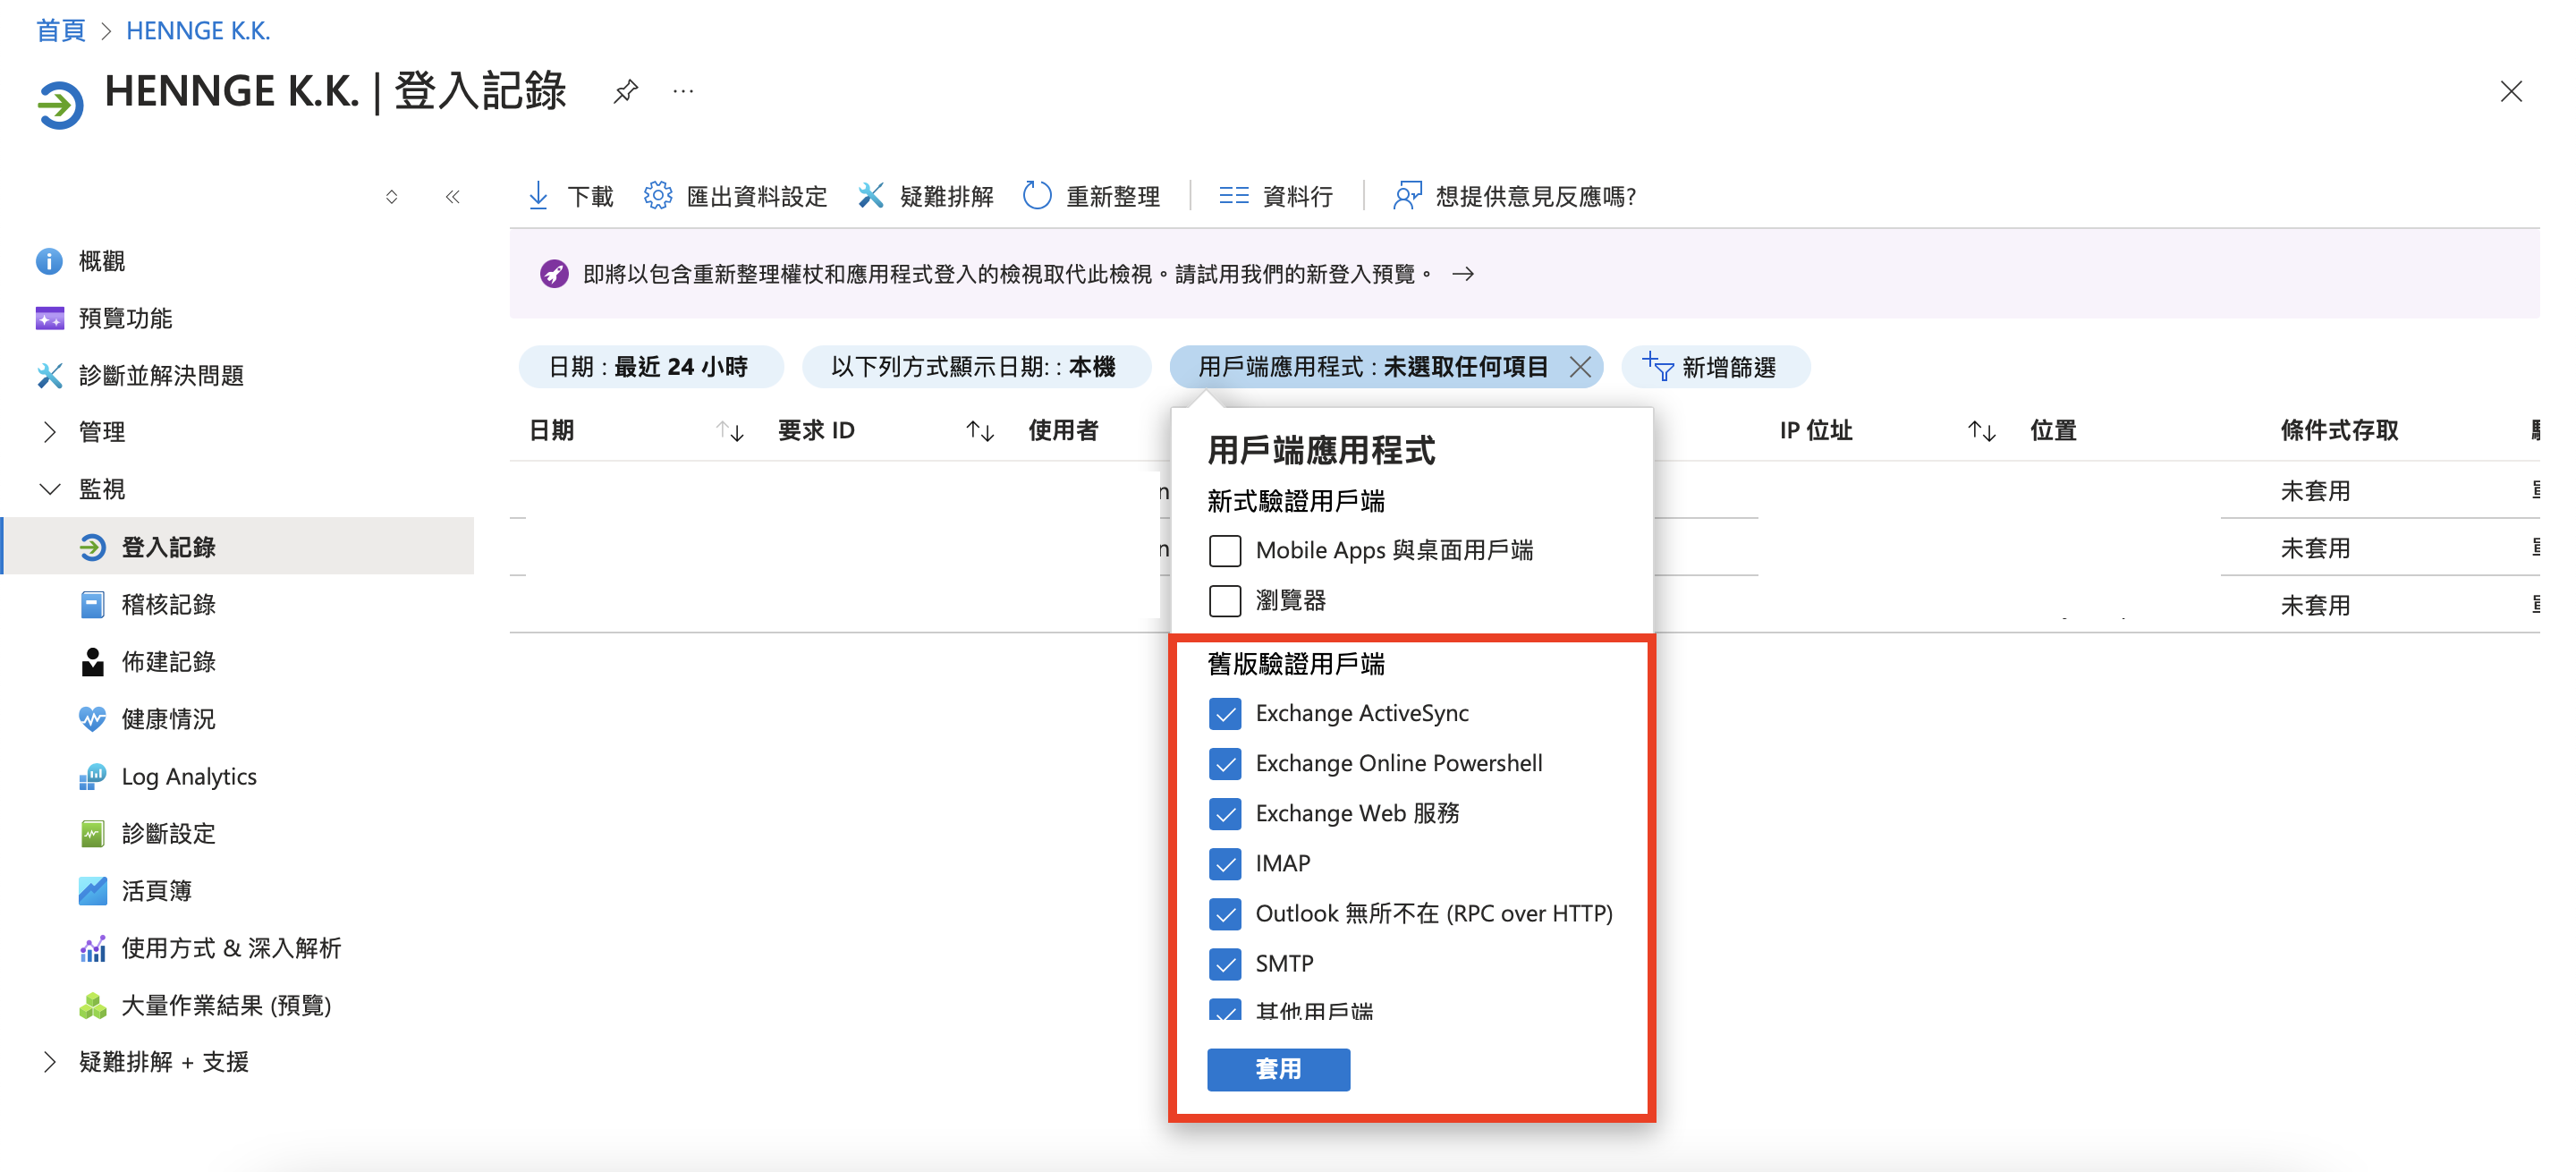Click the 套用 button

[x=1278, y=1069]
